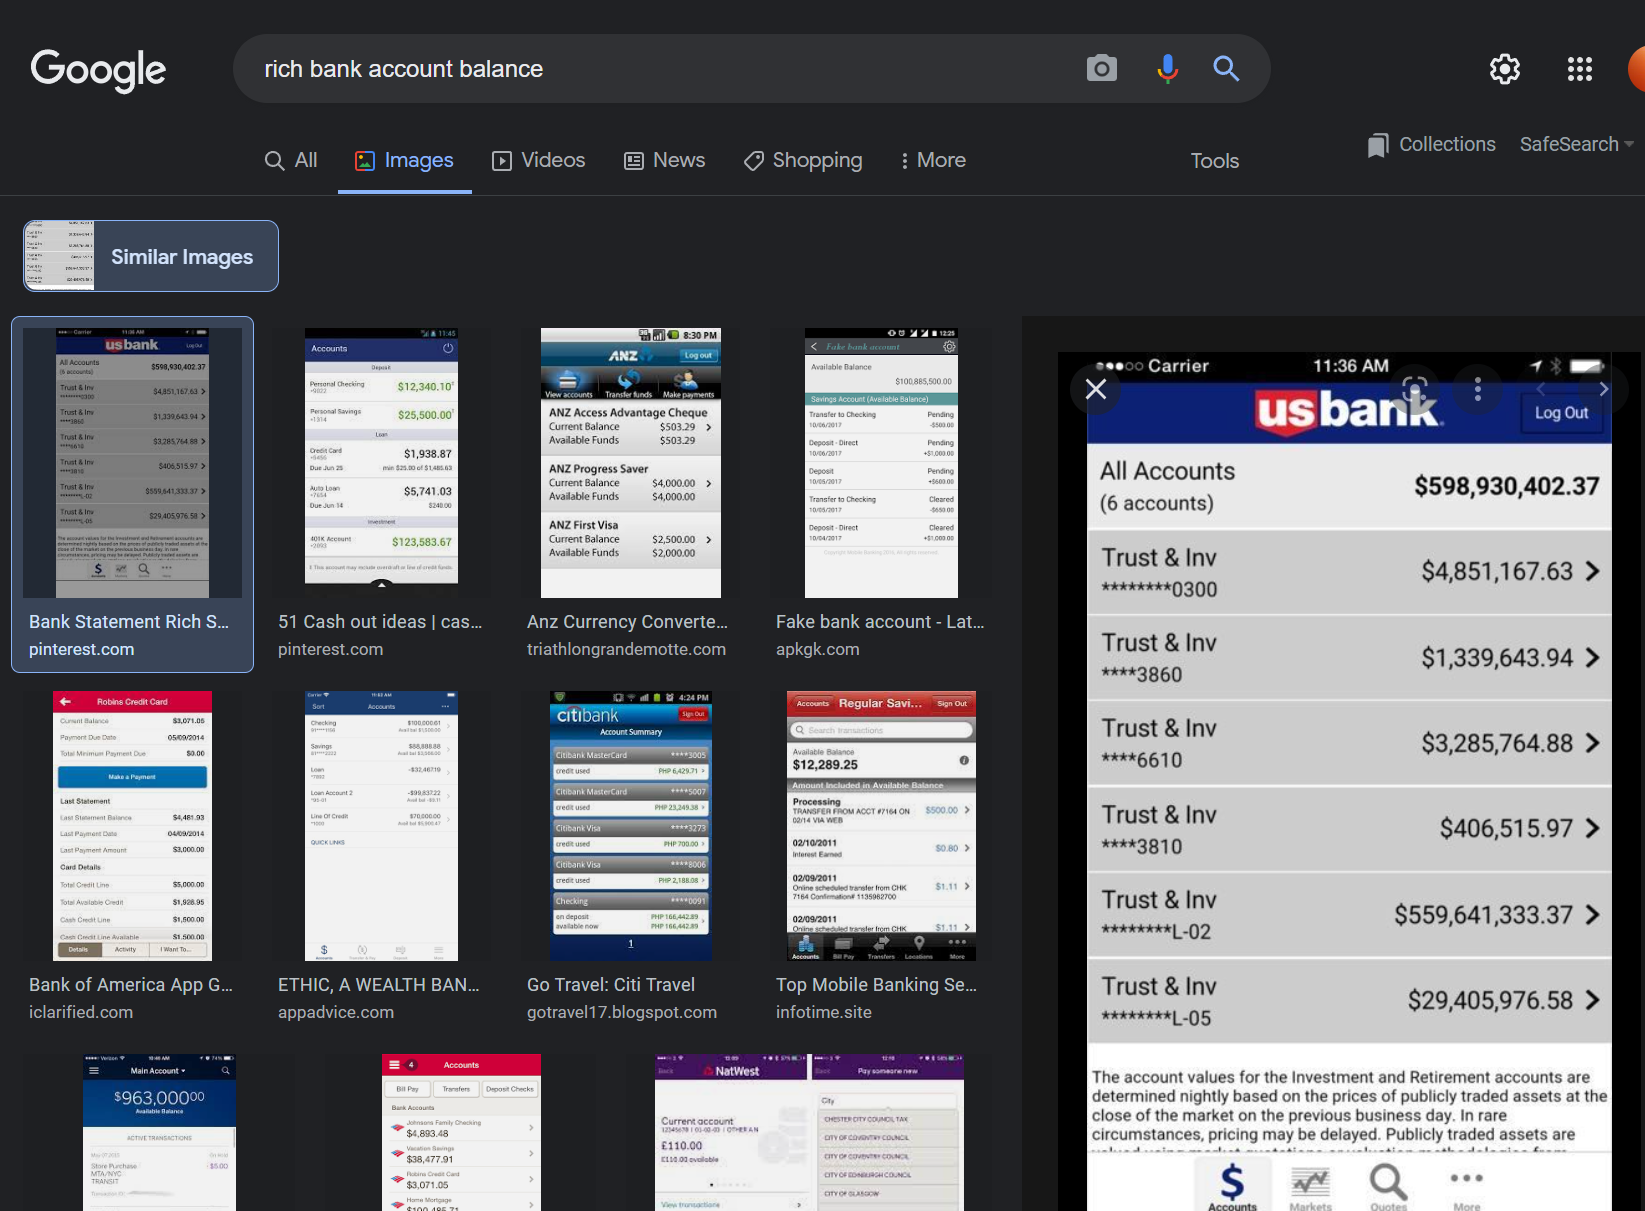1645x1211 pixels.
Task: Visit the gotravel17.blogspot.com source link
Action: click(622, 1012)
